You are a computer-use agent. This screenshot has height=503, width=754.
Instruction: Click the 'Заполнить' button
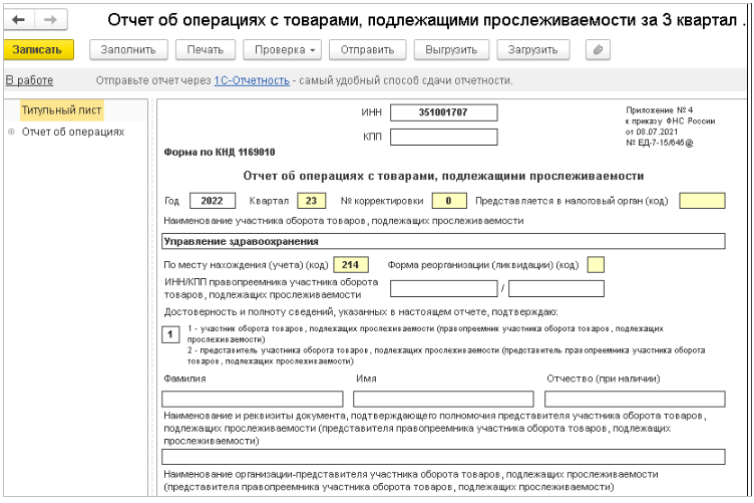pos(128,49)
